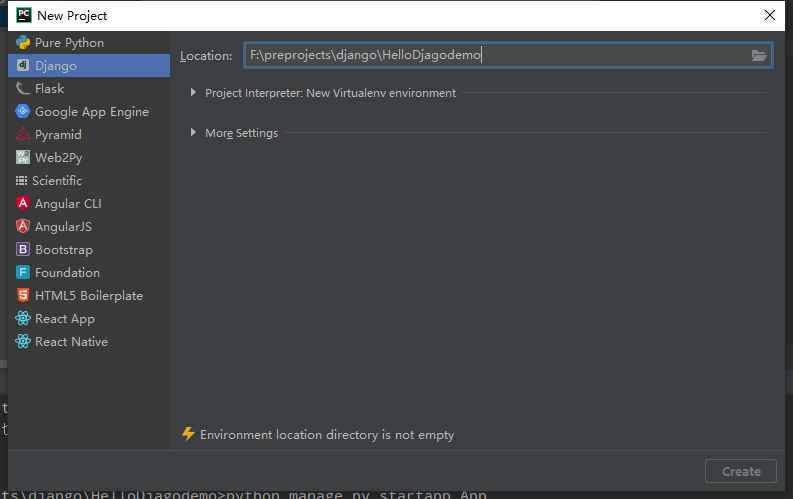Close the New Project dialog
This screenshot has width=793, height=499.
click(770, 15)
